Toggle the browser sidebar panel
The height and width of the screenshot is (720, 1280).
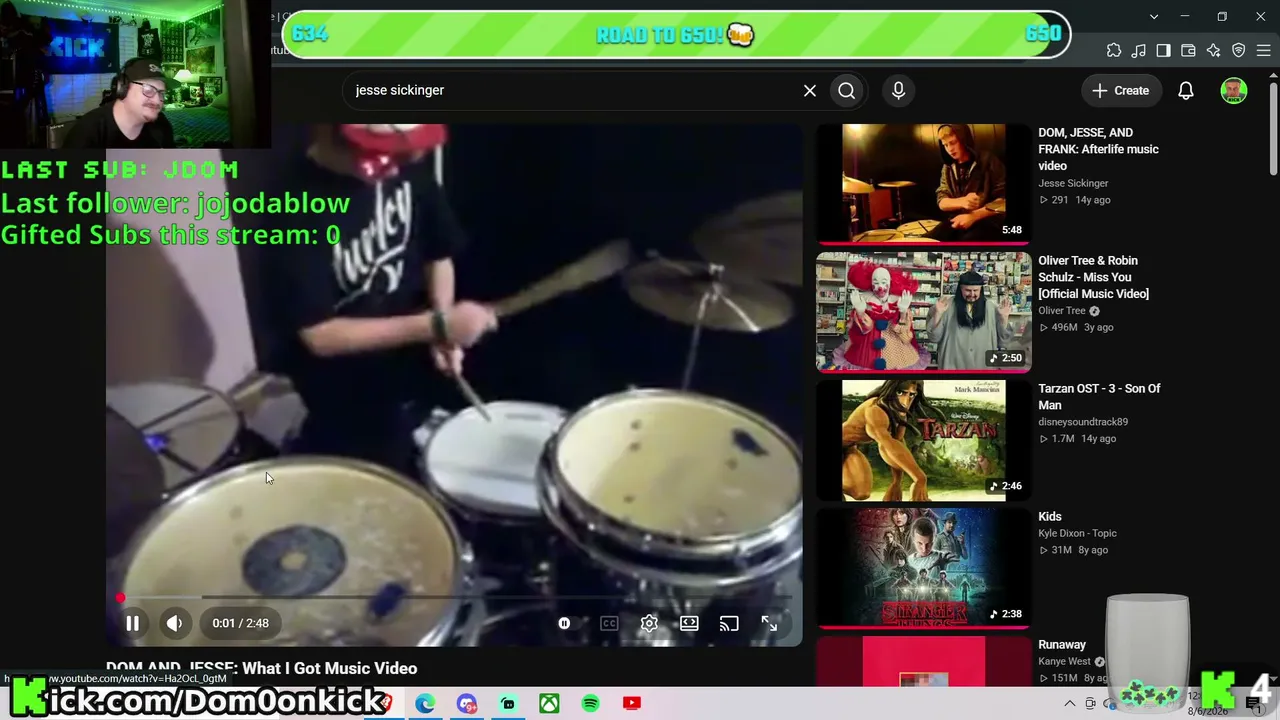(1164, 50)
